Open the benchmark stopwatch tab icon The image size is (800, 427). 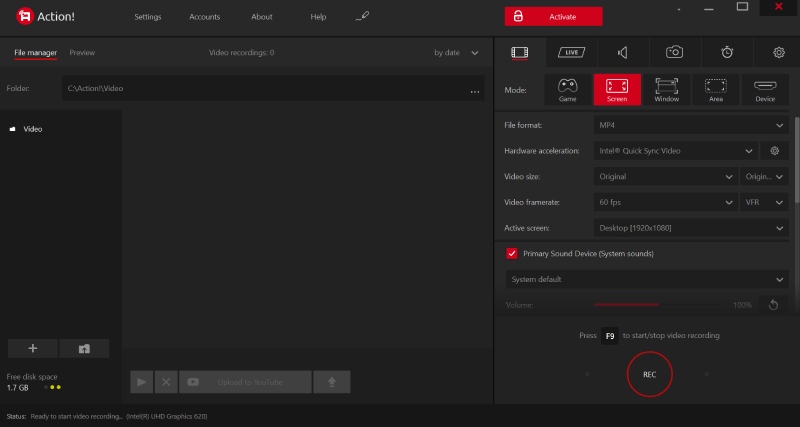(x=727, y=52)
